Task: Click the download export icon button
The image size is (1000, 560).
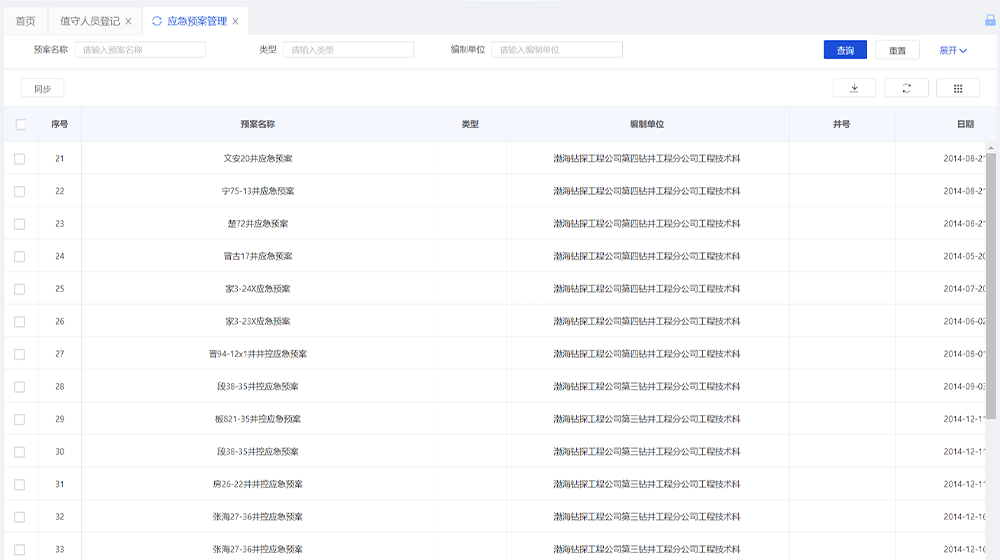Action: click(854, 88)
